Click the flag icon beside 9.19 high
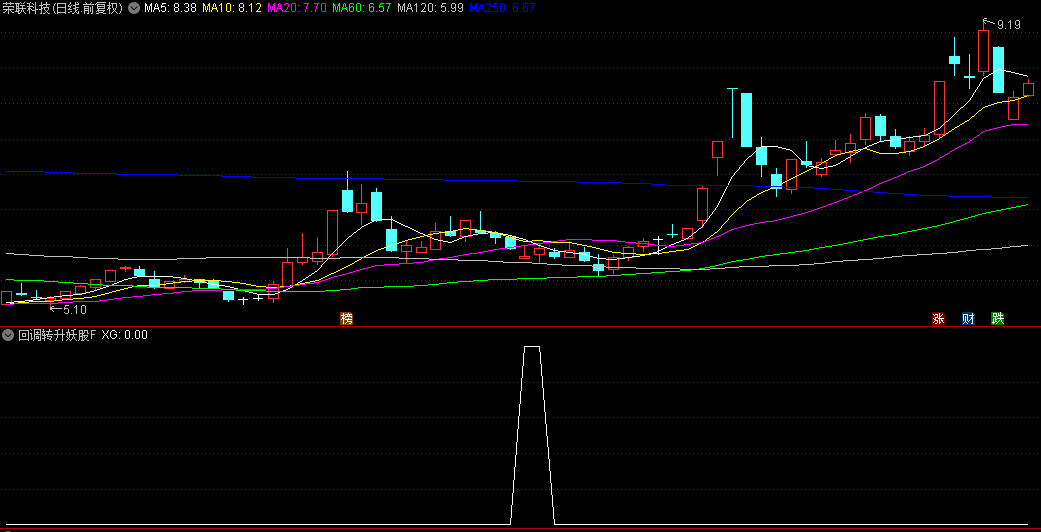This screenshot has height=532, width=1041. 986,21
